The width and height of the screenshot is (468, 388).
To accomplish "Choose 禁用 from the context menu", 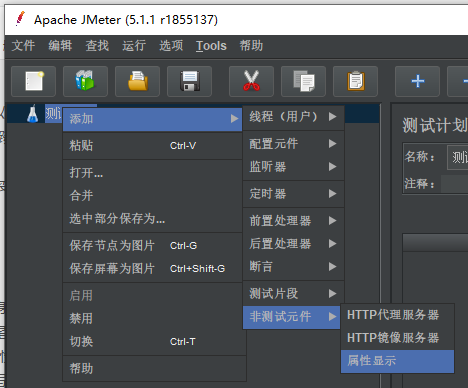I will coord(152,319).
